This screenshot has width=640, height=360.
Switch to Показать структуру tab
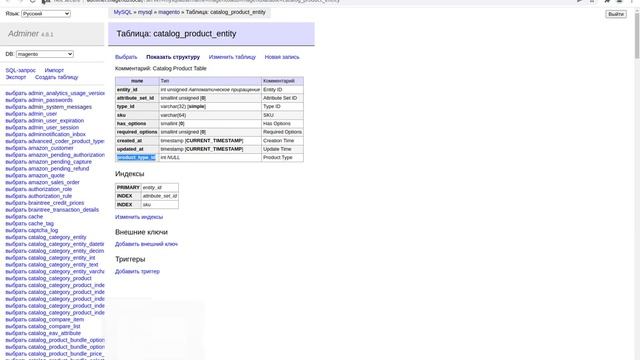point(173,57)
